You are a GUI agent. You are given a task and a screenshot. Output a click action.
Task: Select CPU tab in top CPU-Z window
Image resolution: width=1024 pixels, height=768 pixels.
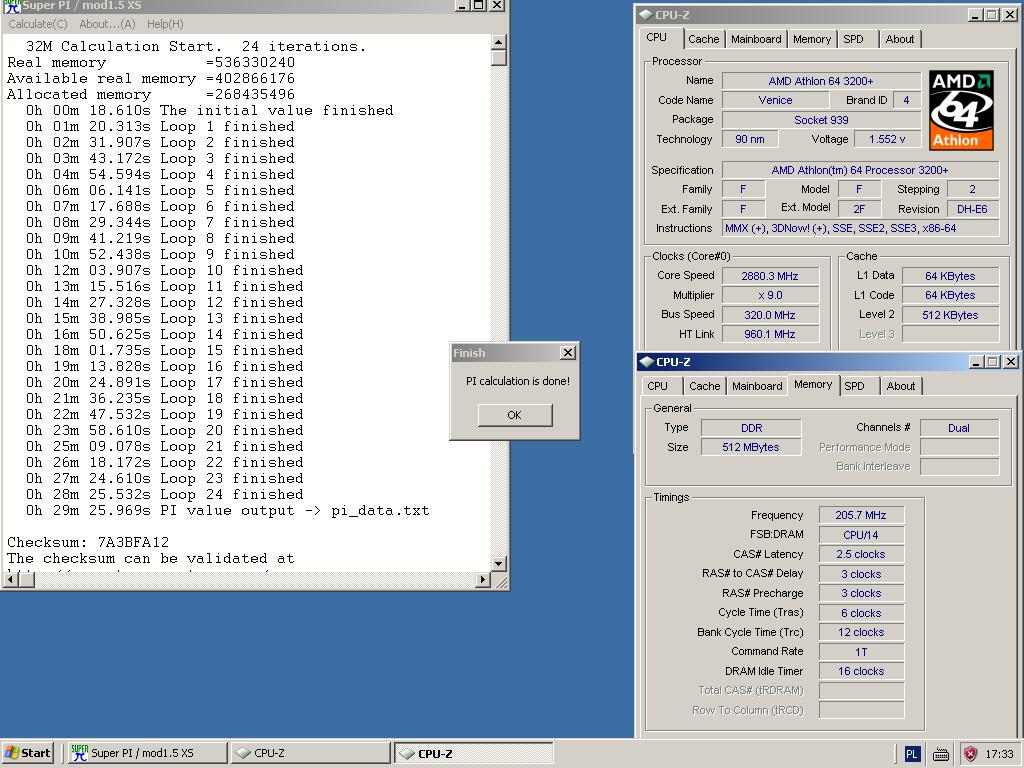tap(656, 37)
